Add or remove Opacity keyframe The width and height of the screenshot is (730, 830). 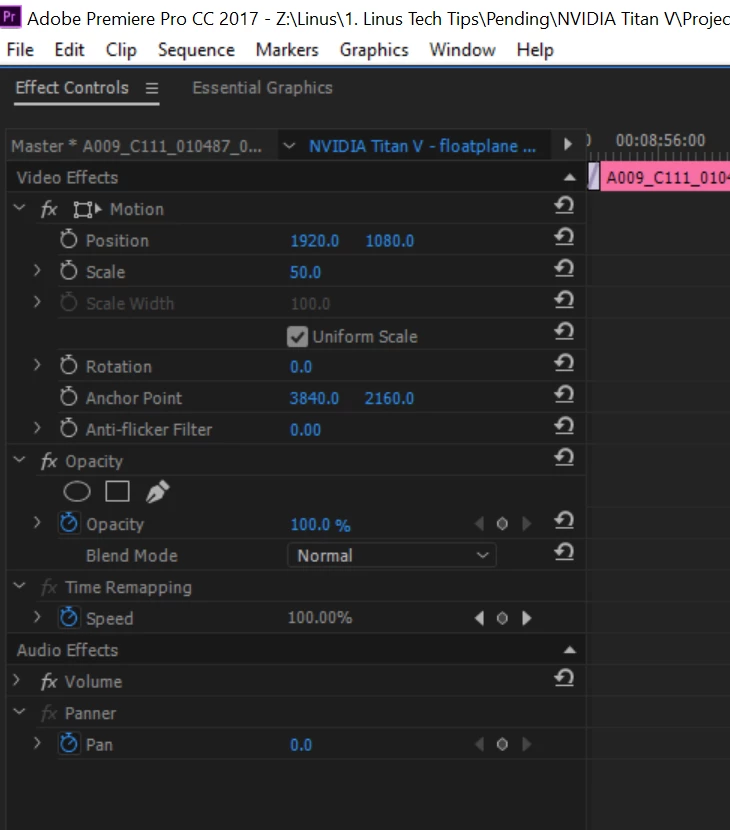(502, 524)
